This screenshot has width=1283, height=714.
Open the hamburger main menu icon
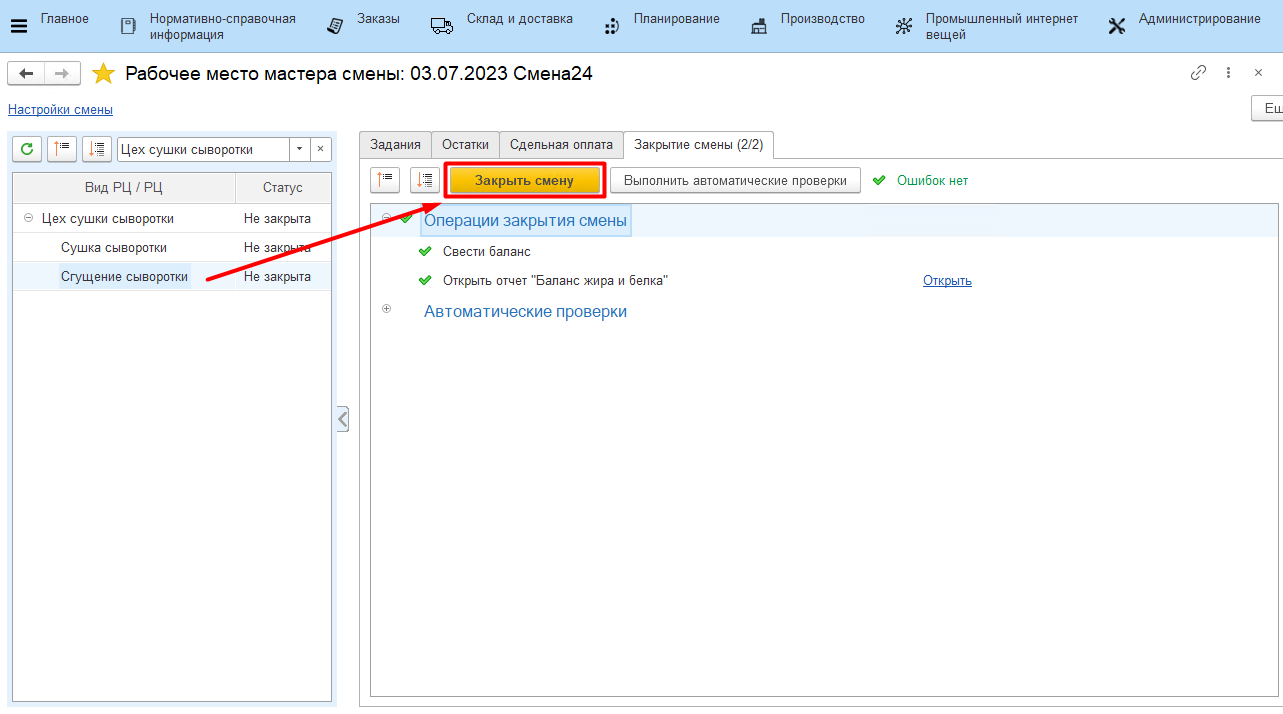[x=19, y=26]
